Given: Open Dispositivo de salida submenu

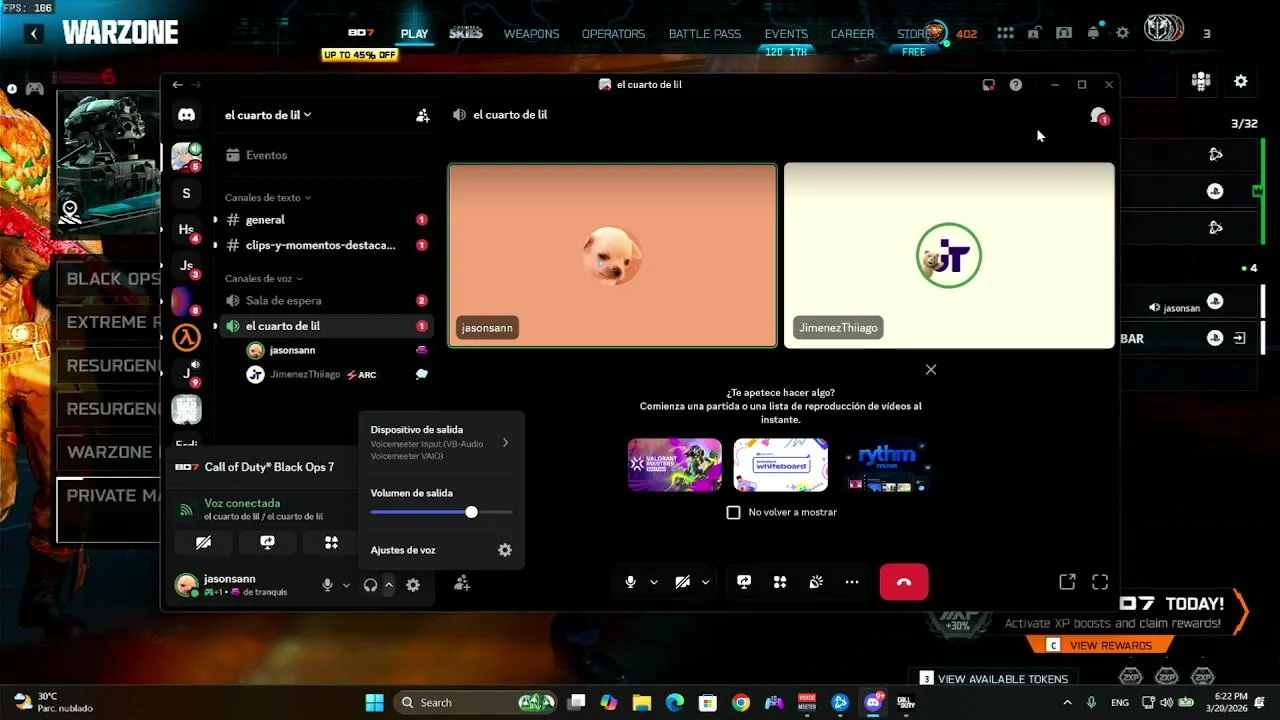Looking at the screenshot, I should pos(440,442).
